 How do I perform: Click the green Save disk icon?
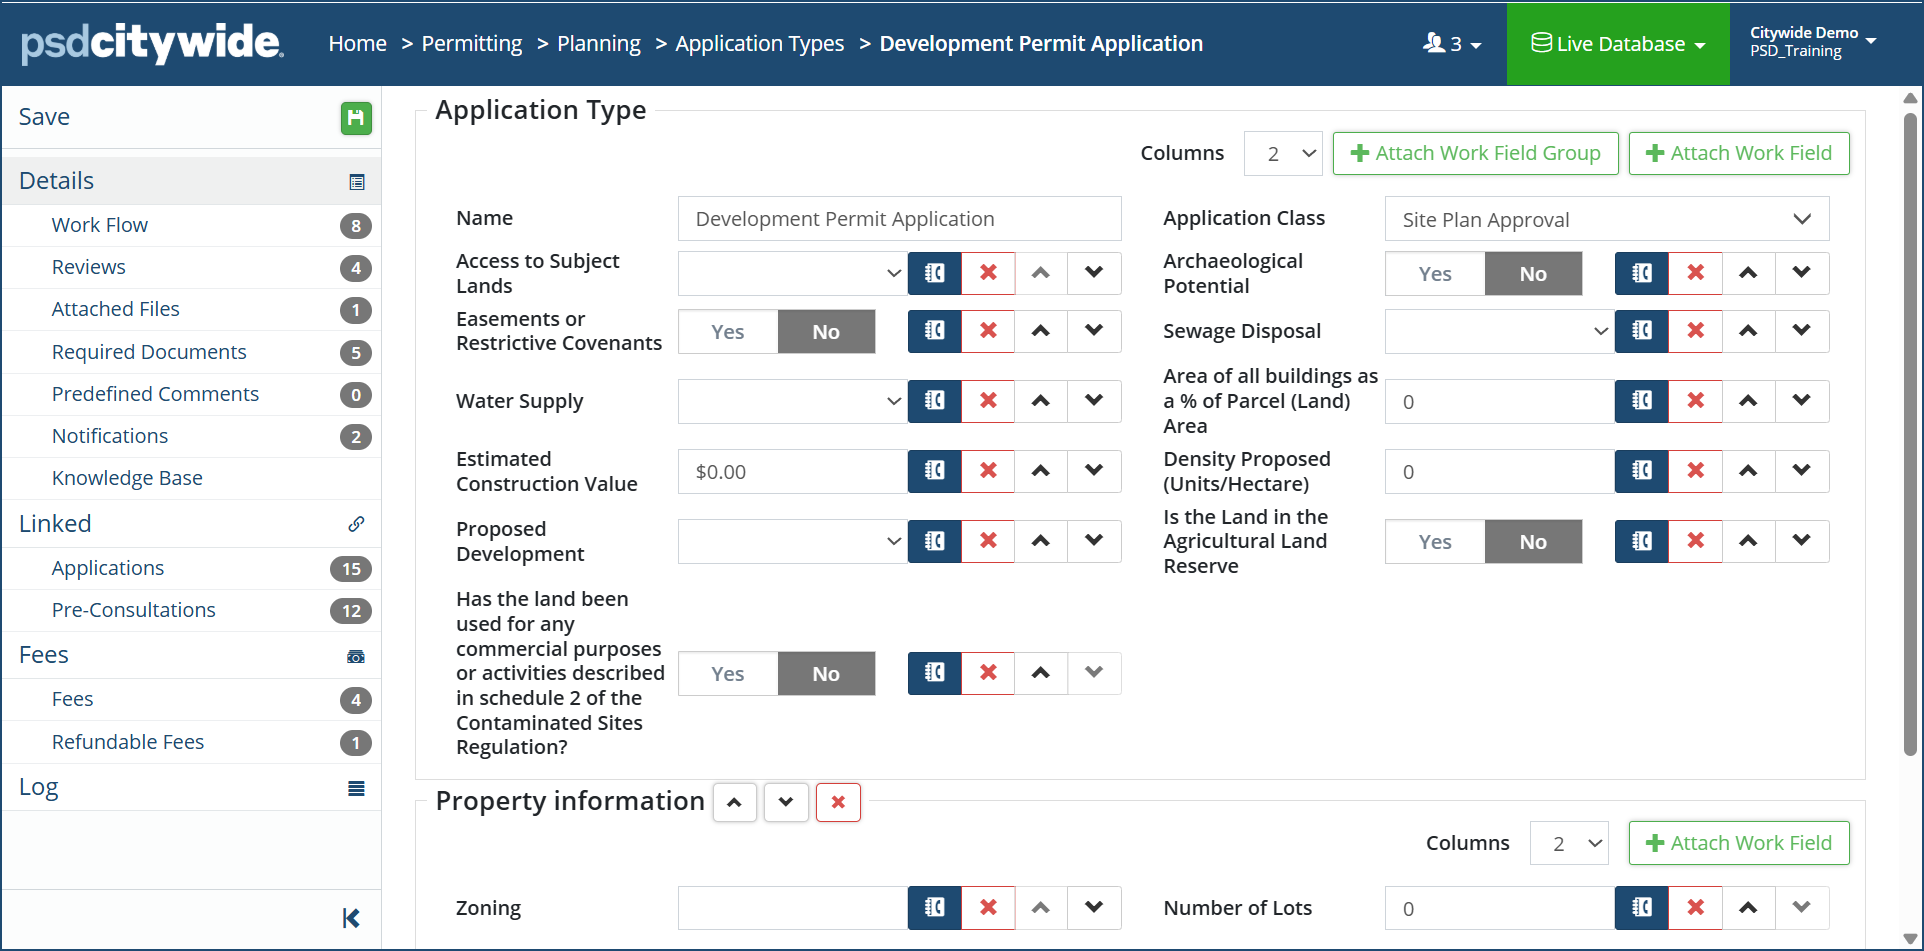(x=355, y=118)
